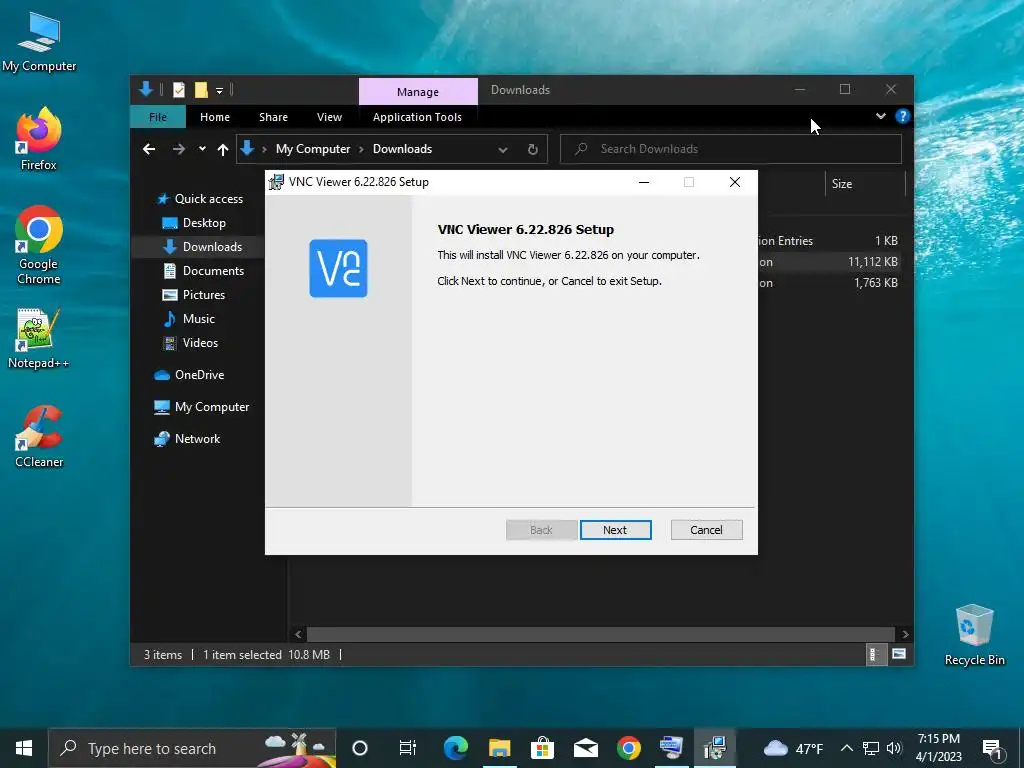Image resolution: width=1024 pixels, height=768 pixels.
Task: Select the Google Chrome desktop shortcut
Action: point(39,246)
